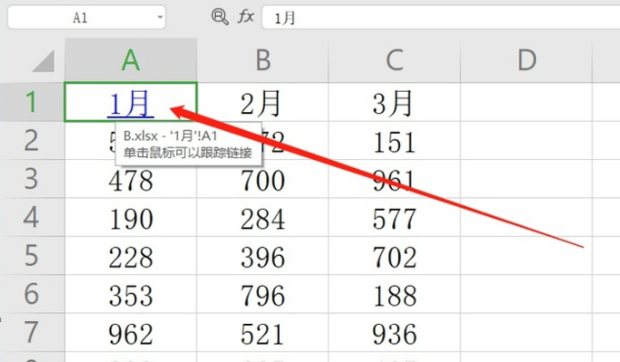
Task: Select column C header
Action: pyautogui.click(x=394, y=60)
